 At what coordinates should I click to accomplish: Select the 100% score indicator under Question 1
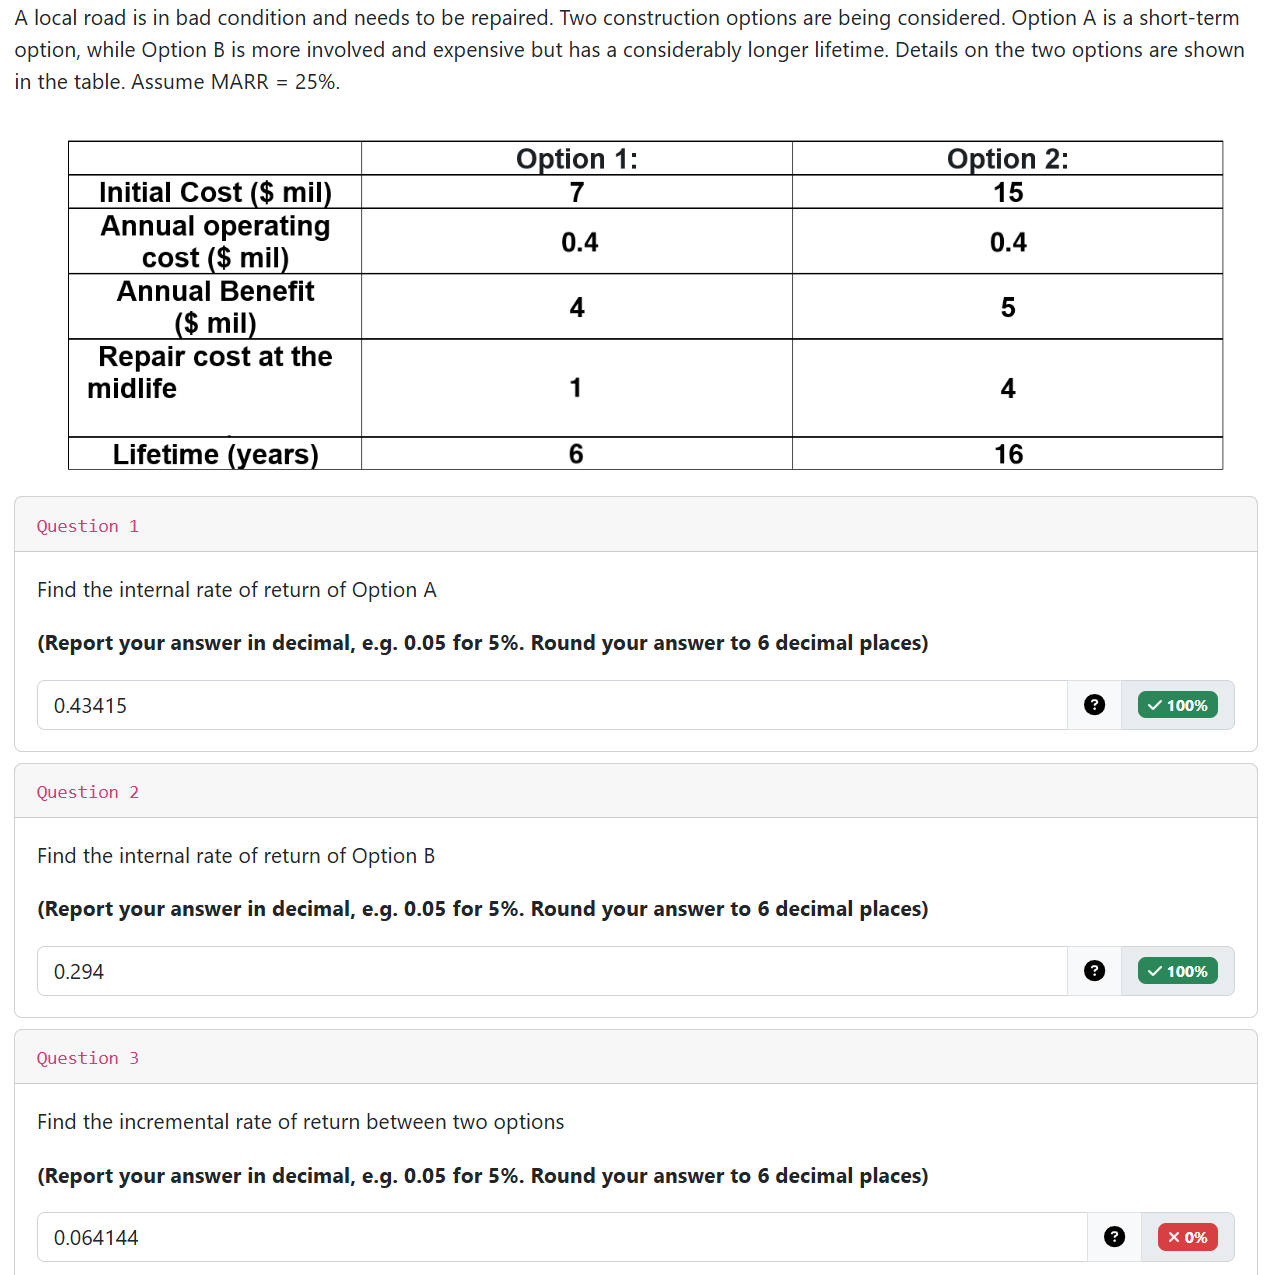(x=1177, y=705)
